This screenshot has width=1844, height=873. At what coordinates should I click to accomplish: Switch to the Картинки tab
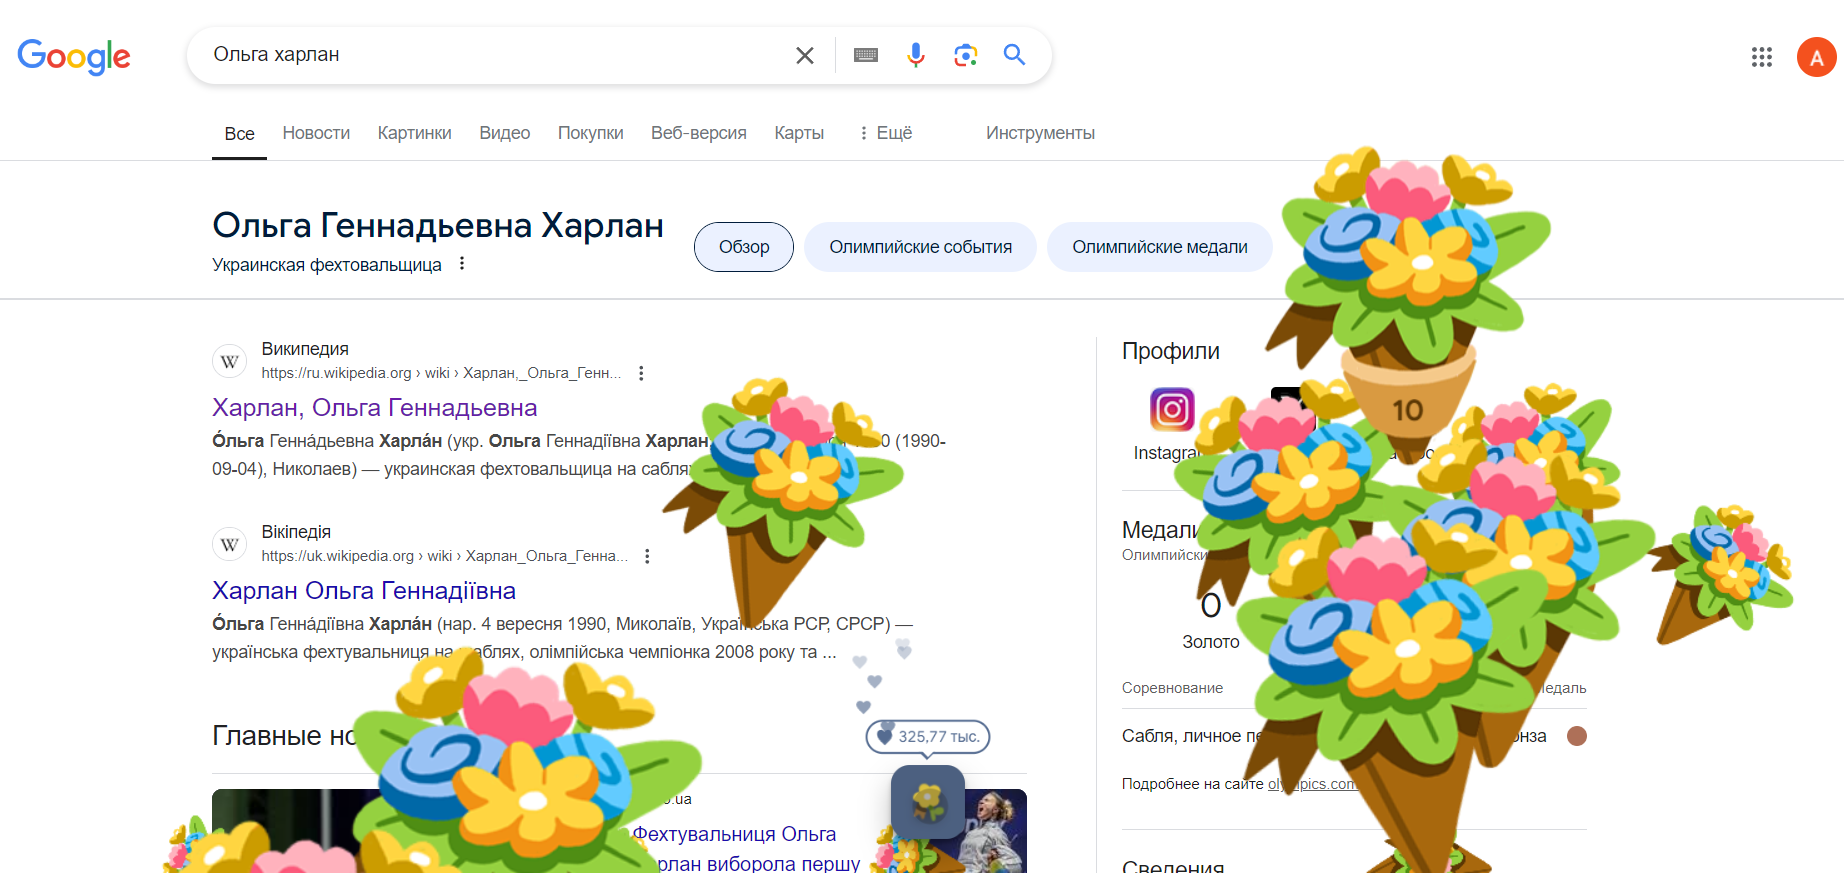click(x=414, y=133)
